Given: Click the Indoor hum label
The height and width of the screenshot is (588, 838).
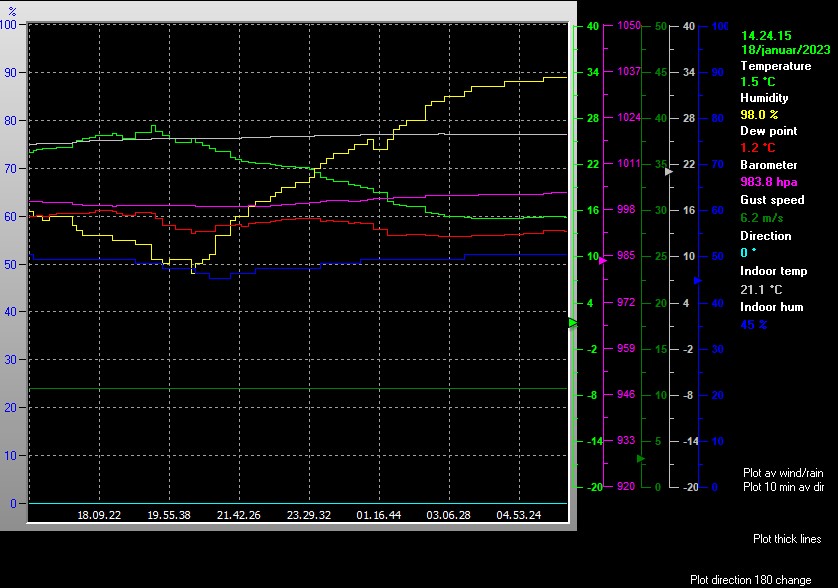Looking at the screenshot, I should pyautogui.click(x=771, y=307).
